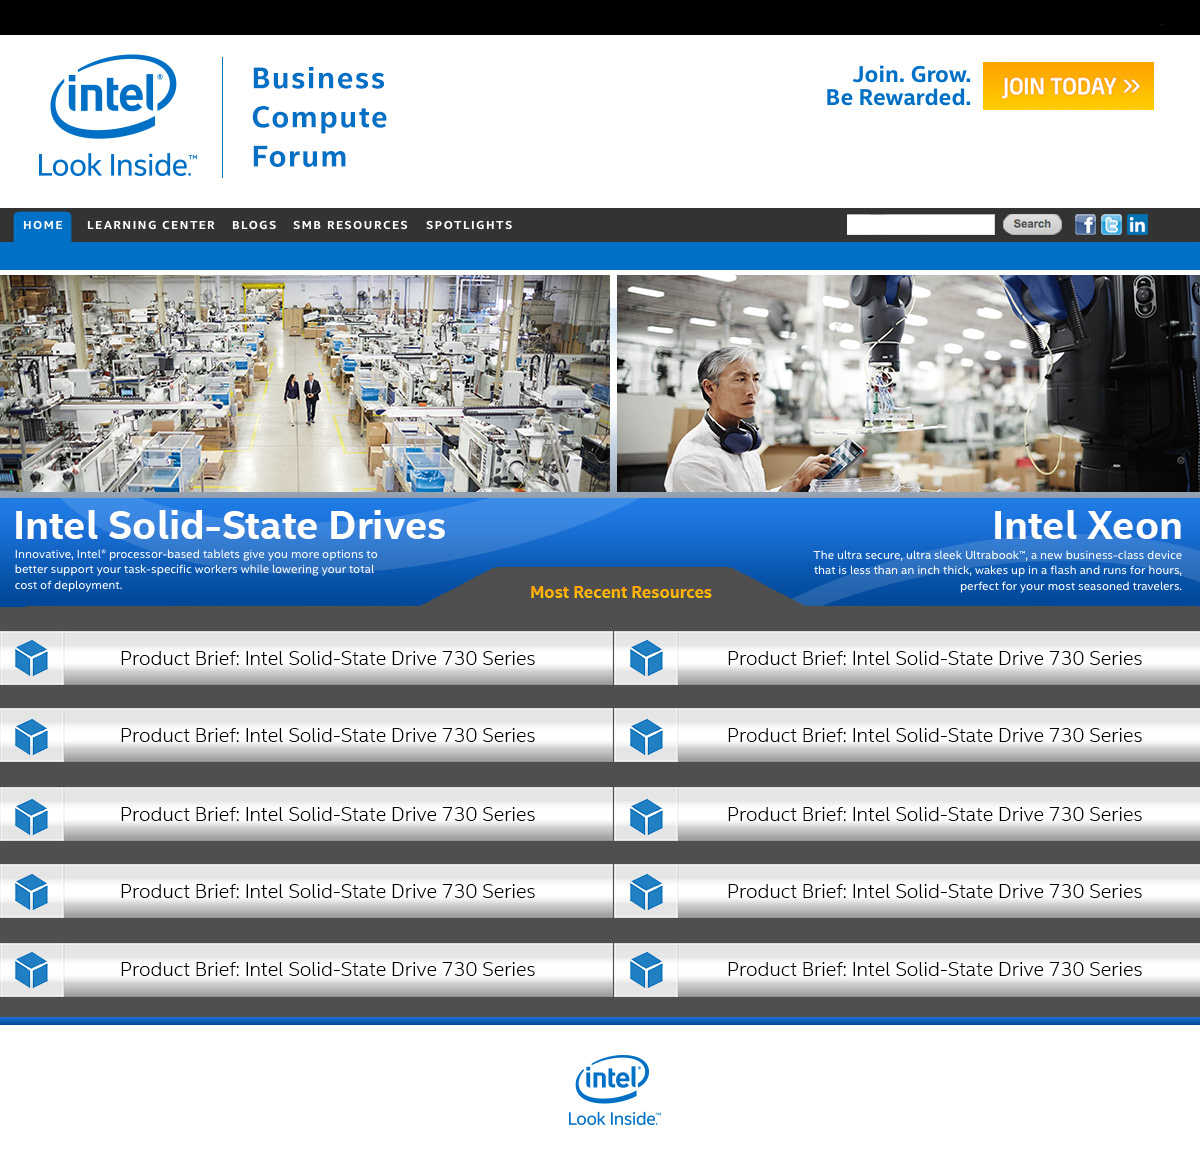Open the factory floor banner image
Viewport: 1200px width, 1163px height.
(305, 383)
